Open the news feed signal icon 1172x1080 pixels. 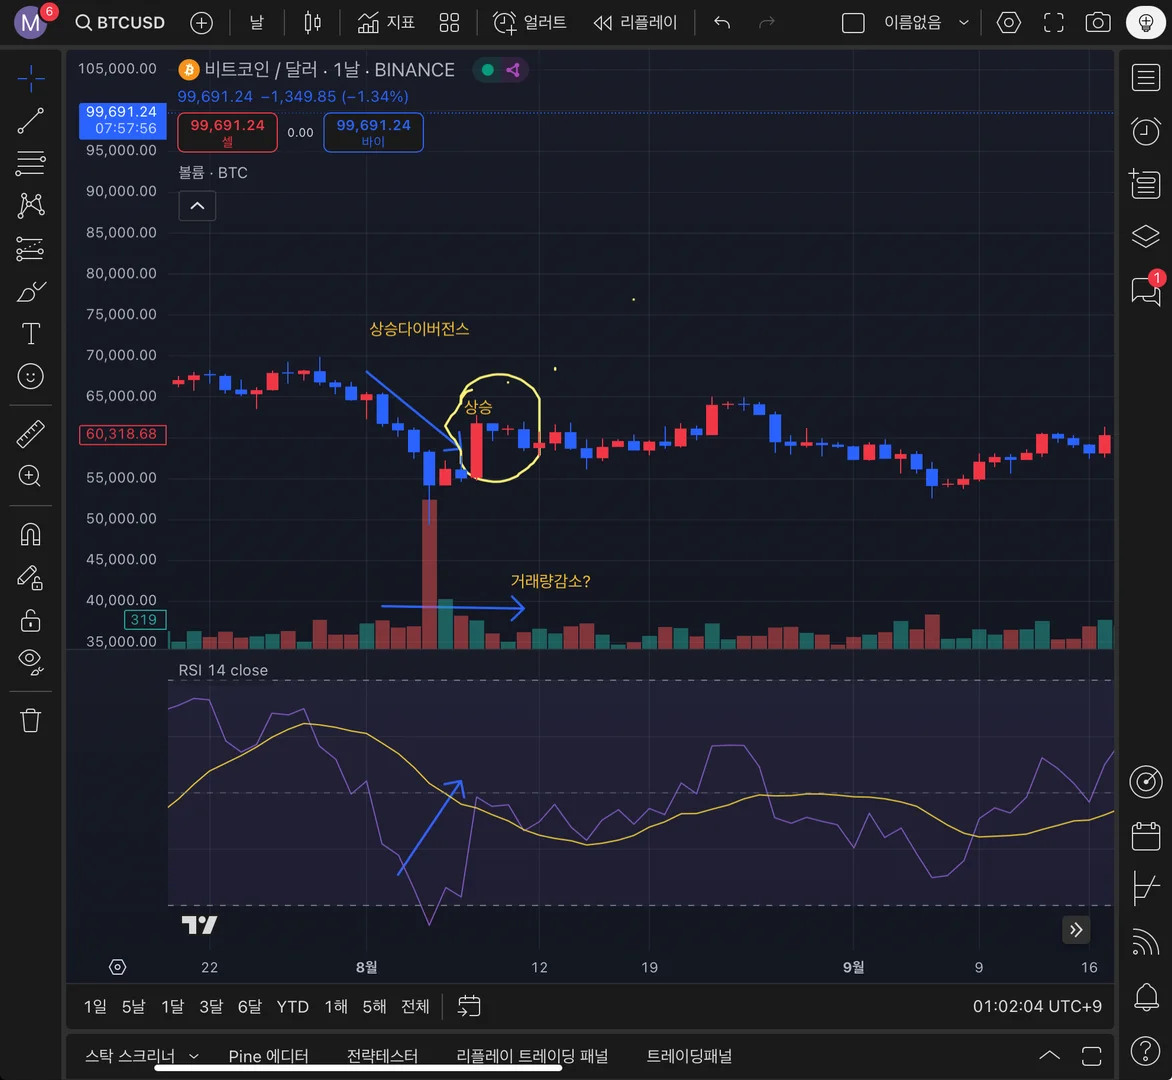point(1145,942)
